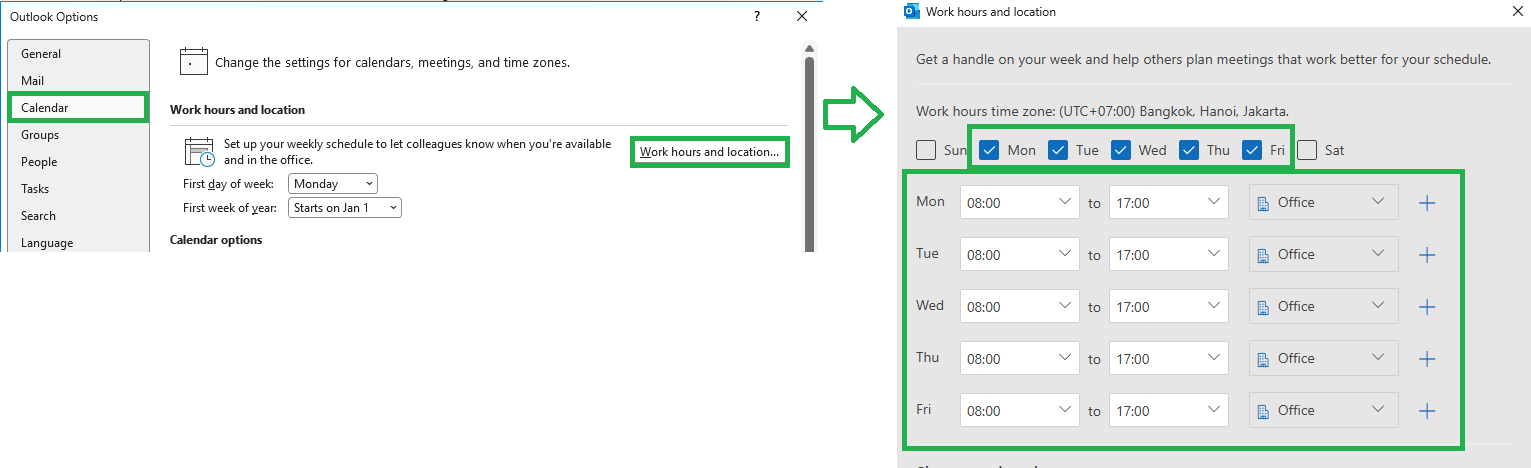Open Thursday location Office dropdown
The height and width of the screenshot is (468, 1531).
tap(1323, 358)
